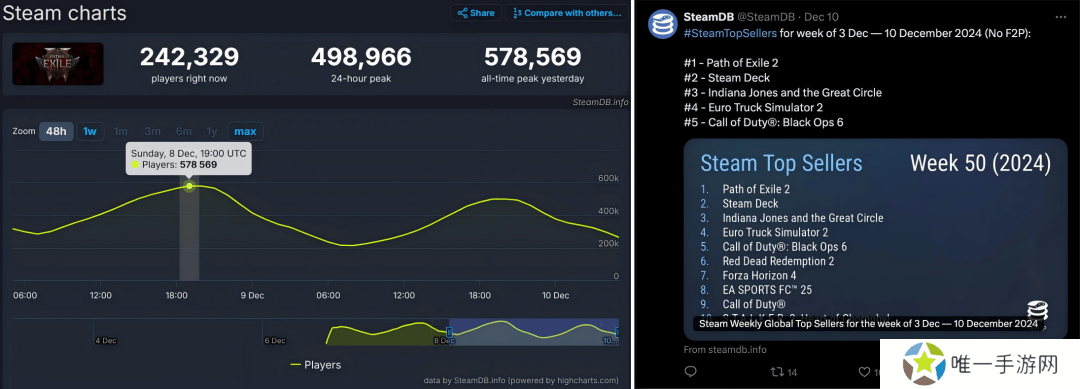Click the 578,569 all-time peak figure

pyautogui.click(x=532, y=57)
